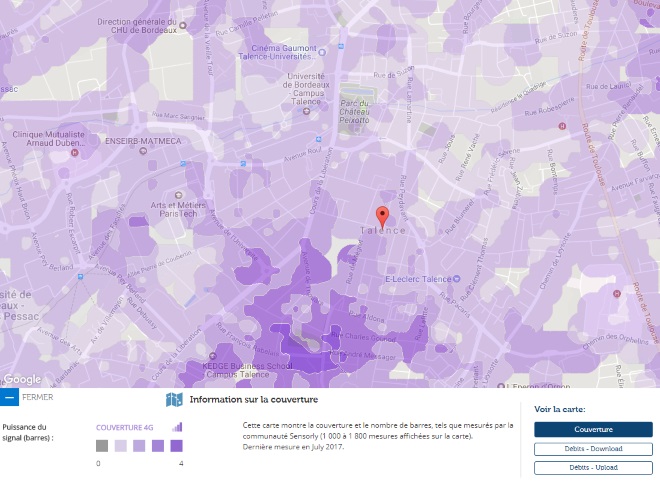Click the gray zero-bar signal swatch
Image resolution: width=660 pixels, height=489 pixels.
pyautogui.click(x=102, y=446)
